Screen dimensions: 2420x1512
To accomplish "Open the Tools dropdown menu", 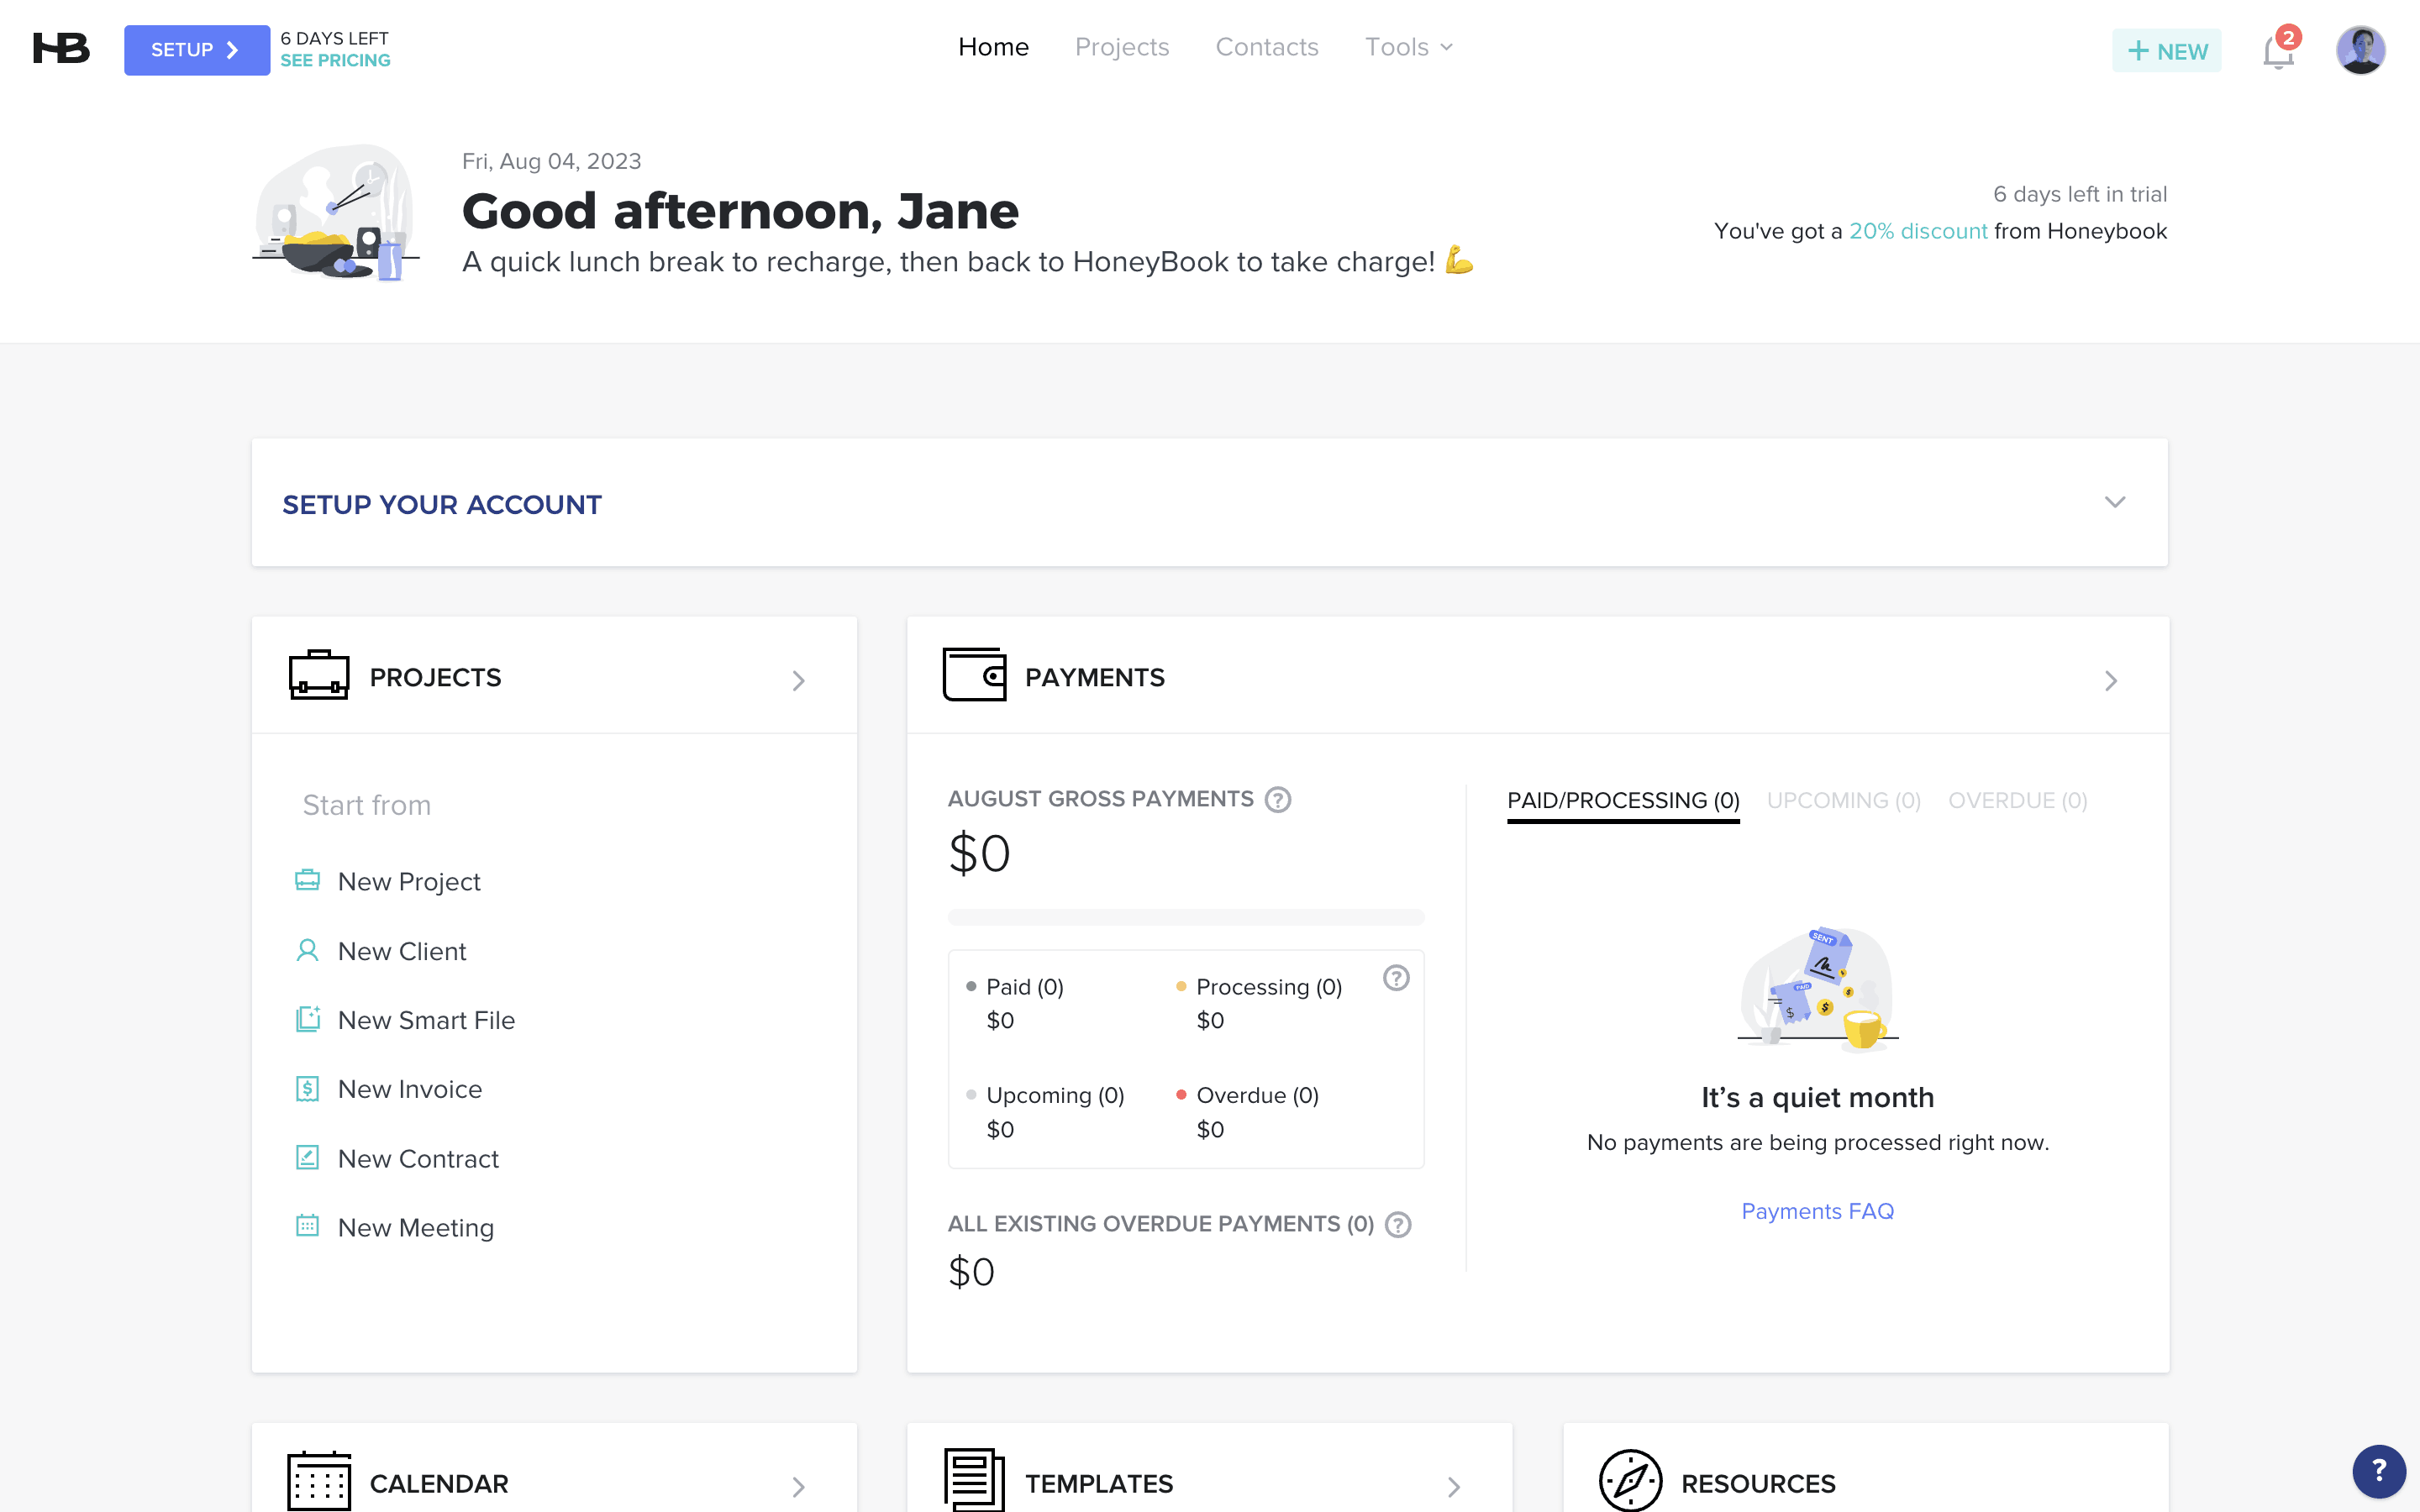I will click(1408, 47).
